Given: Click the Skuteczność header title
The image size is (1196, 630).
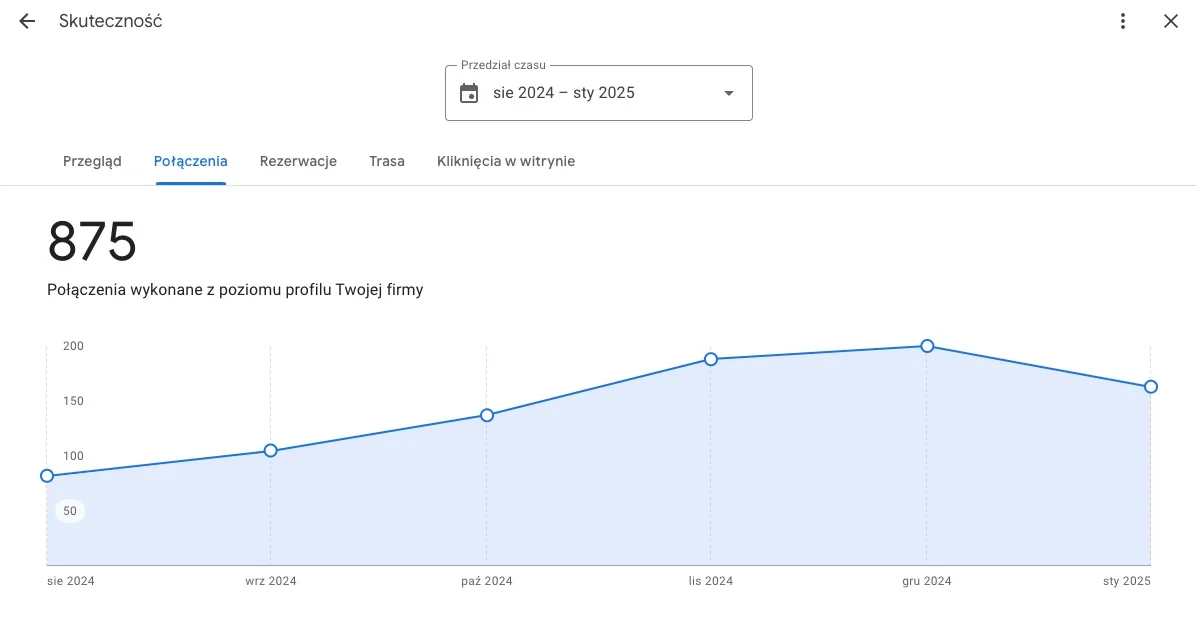Looking at the screenshot, I should coord(110,21).
